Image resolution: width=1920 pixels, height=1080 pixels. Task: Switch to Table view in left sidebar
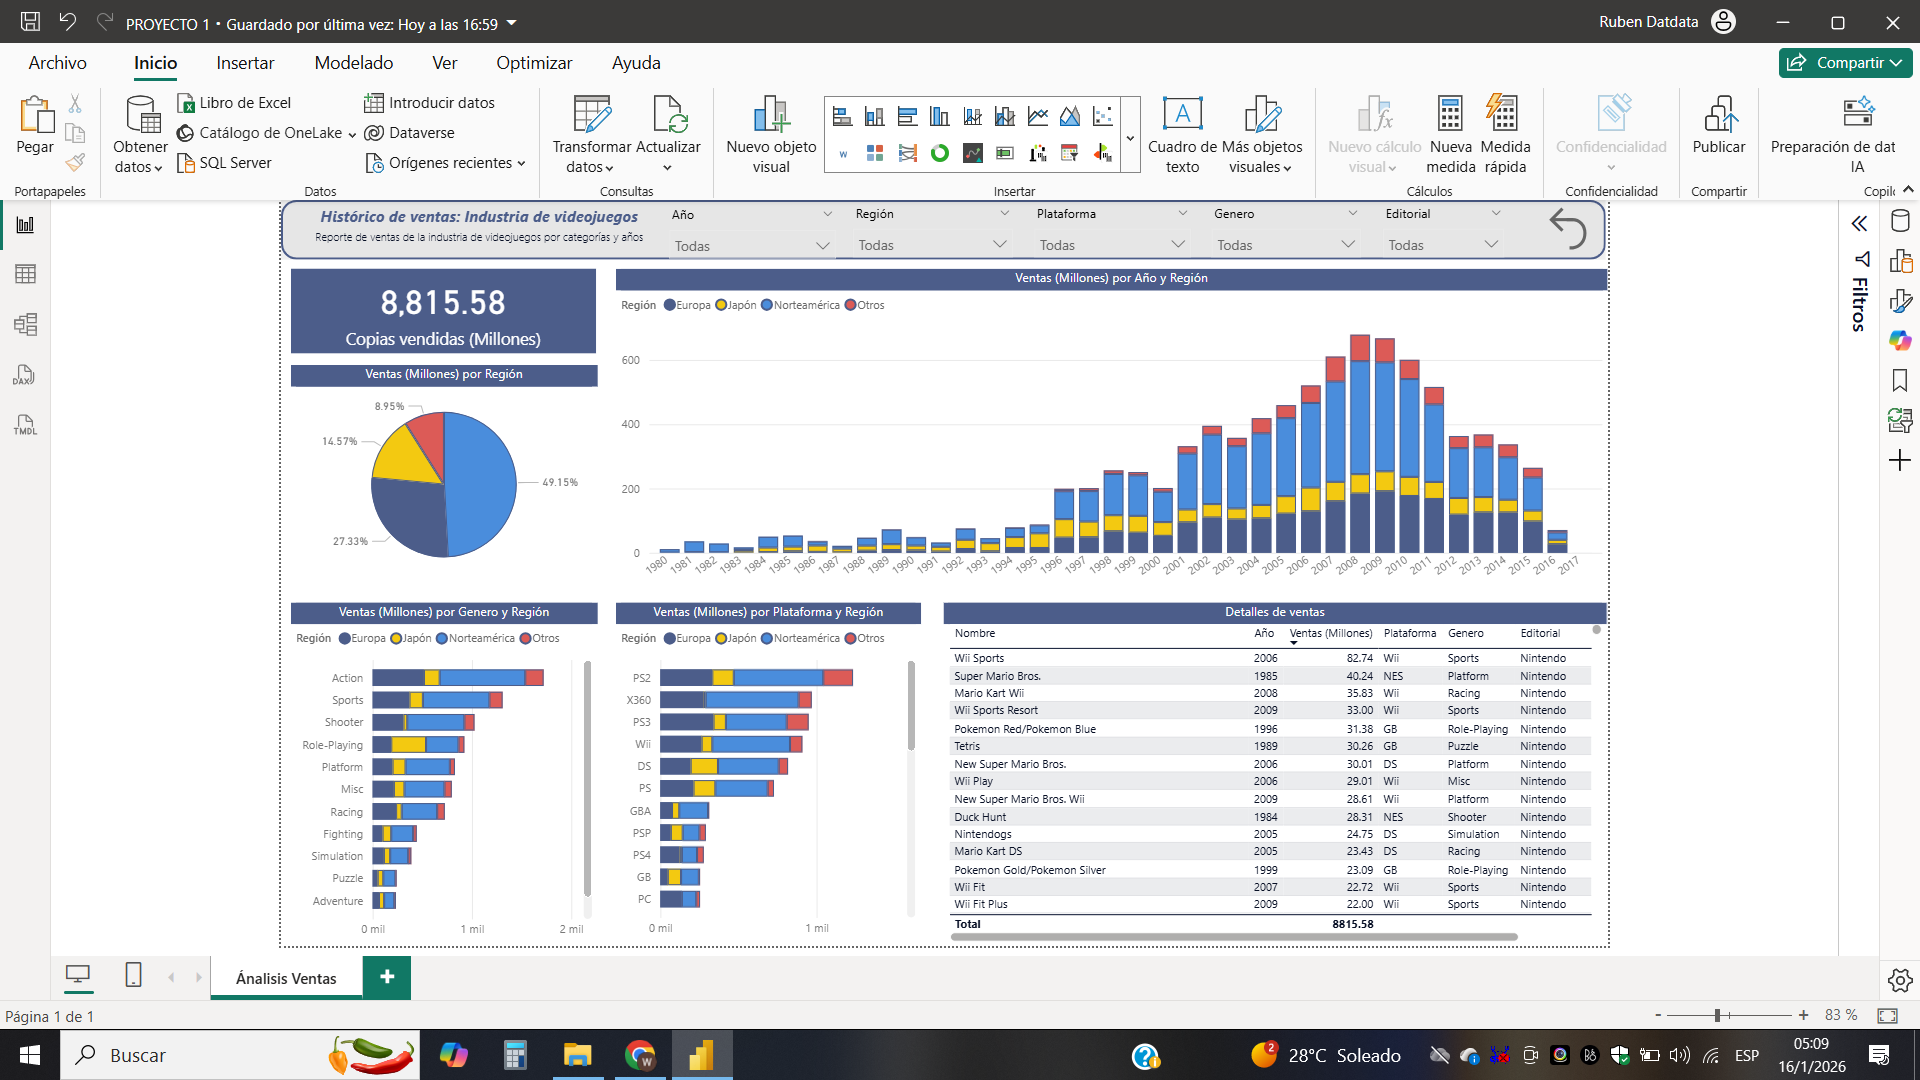[x=25, y=274]
